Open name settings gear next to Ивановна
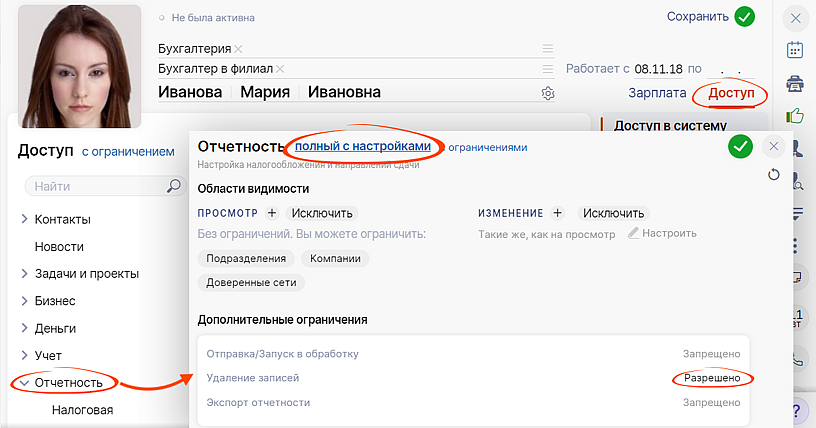This screenshot has width=816, height=428. (548, 93)
